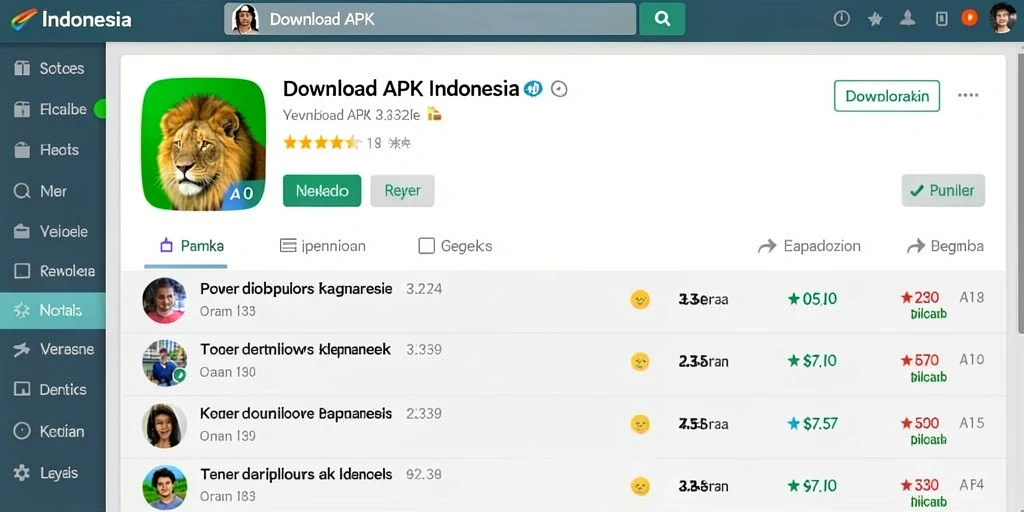This screenshot has width=1024, height=512.
Task: Click the green Nekado button
Action: (x=322, y=191)
